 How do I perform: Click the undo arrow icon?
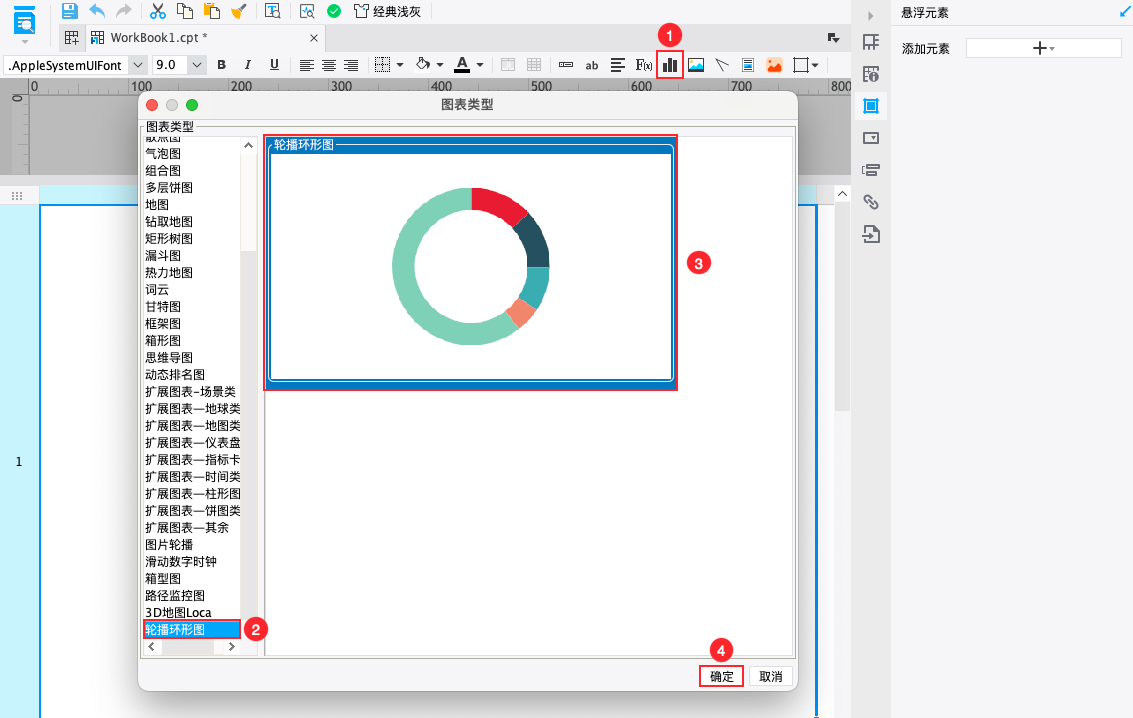[x=97, y=11]
